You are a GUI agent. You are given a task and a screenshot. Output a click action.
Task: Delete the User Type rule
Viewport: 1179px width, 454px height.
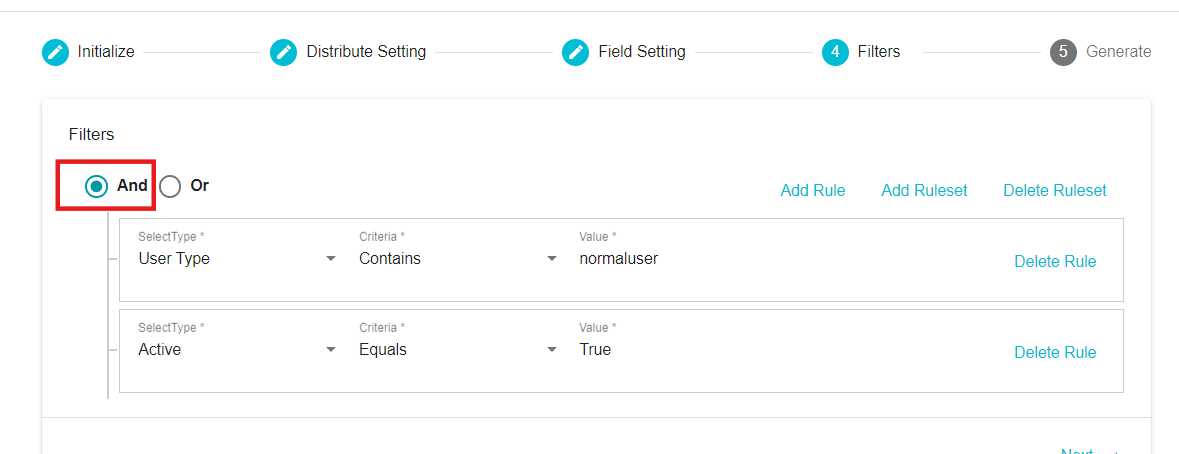(1055, 262)
